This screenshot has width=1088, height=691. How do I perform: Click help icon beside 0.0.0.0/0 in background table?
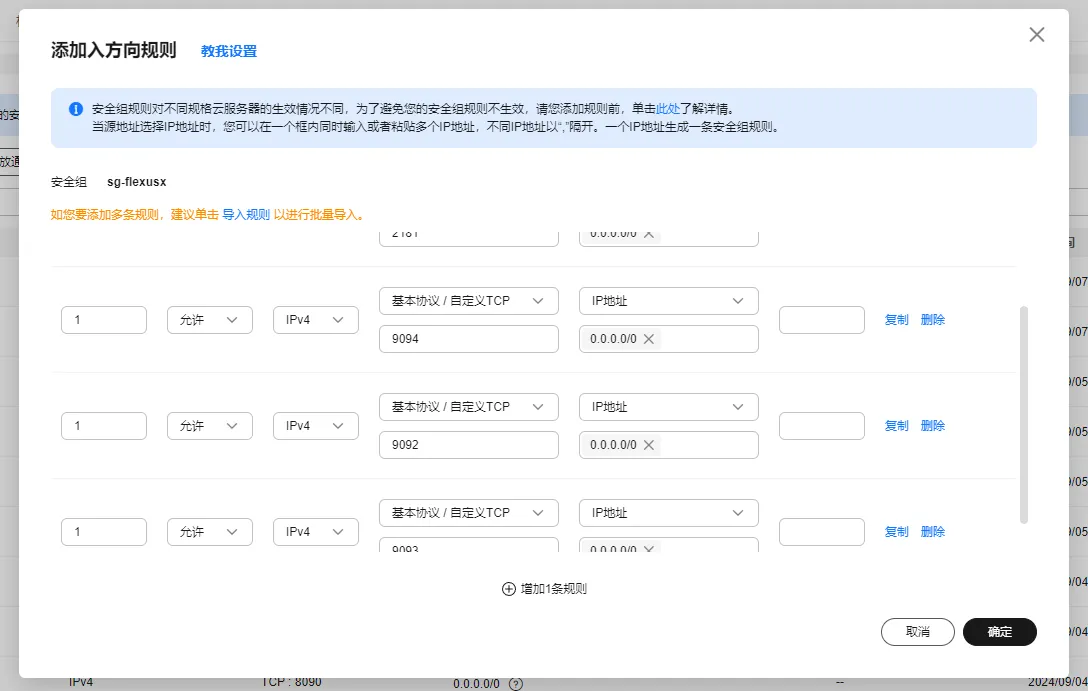(516, 684)
